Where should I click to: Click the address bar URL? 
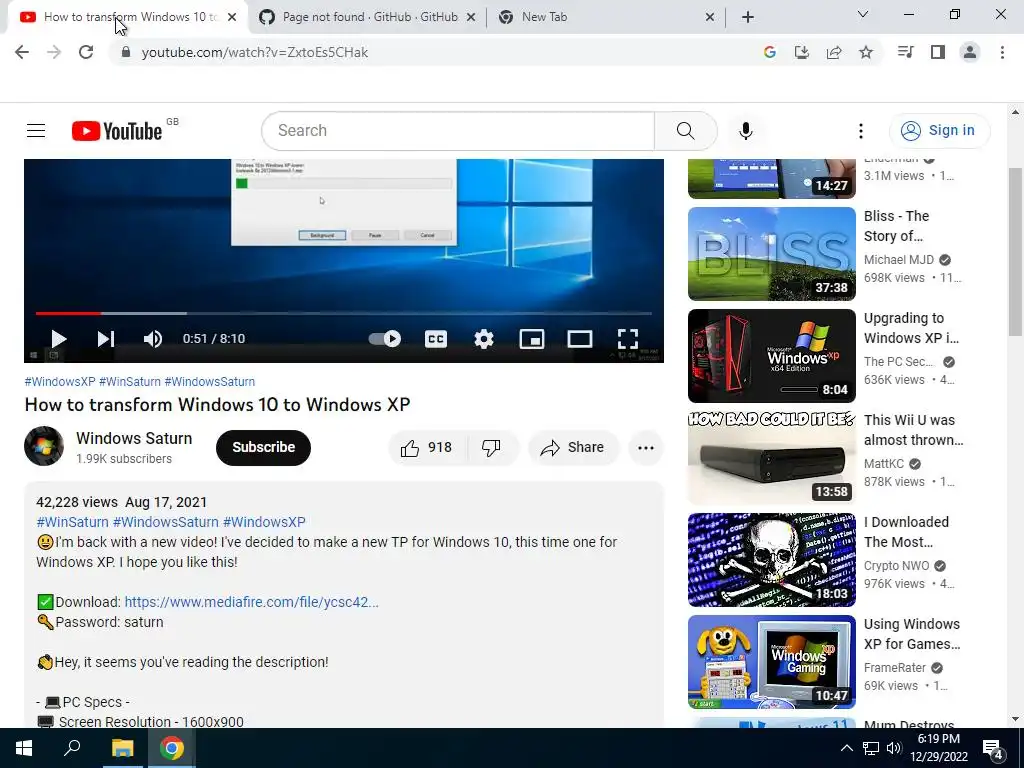click(x=255, y=52)
